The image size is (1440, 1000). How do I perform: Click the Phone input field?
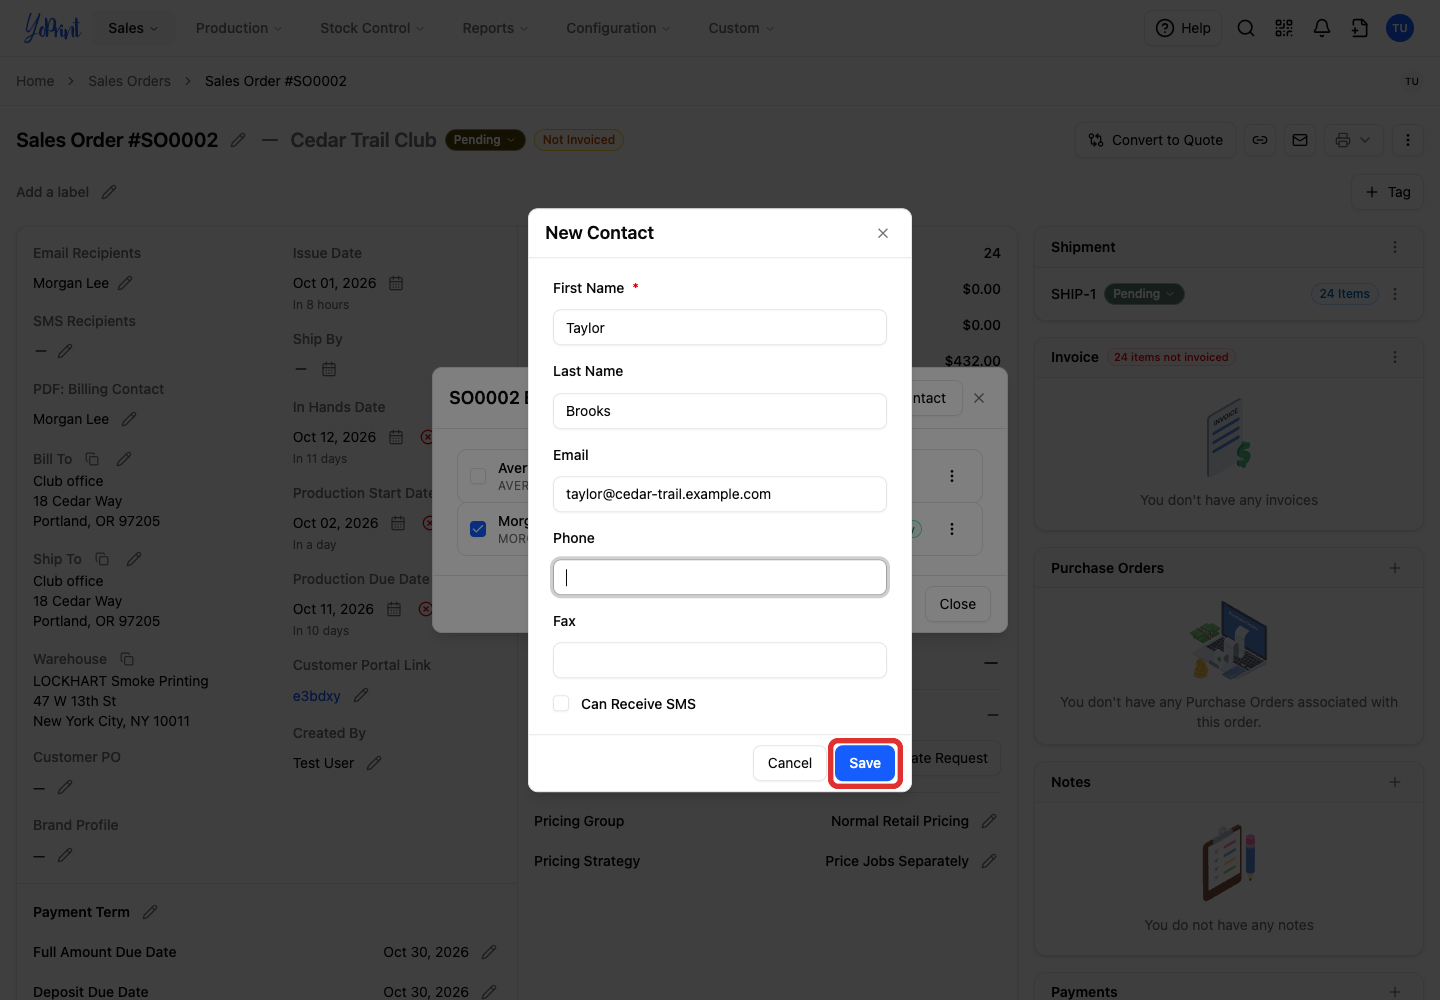(x=720, y=577)
